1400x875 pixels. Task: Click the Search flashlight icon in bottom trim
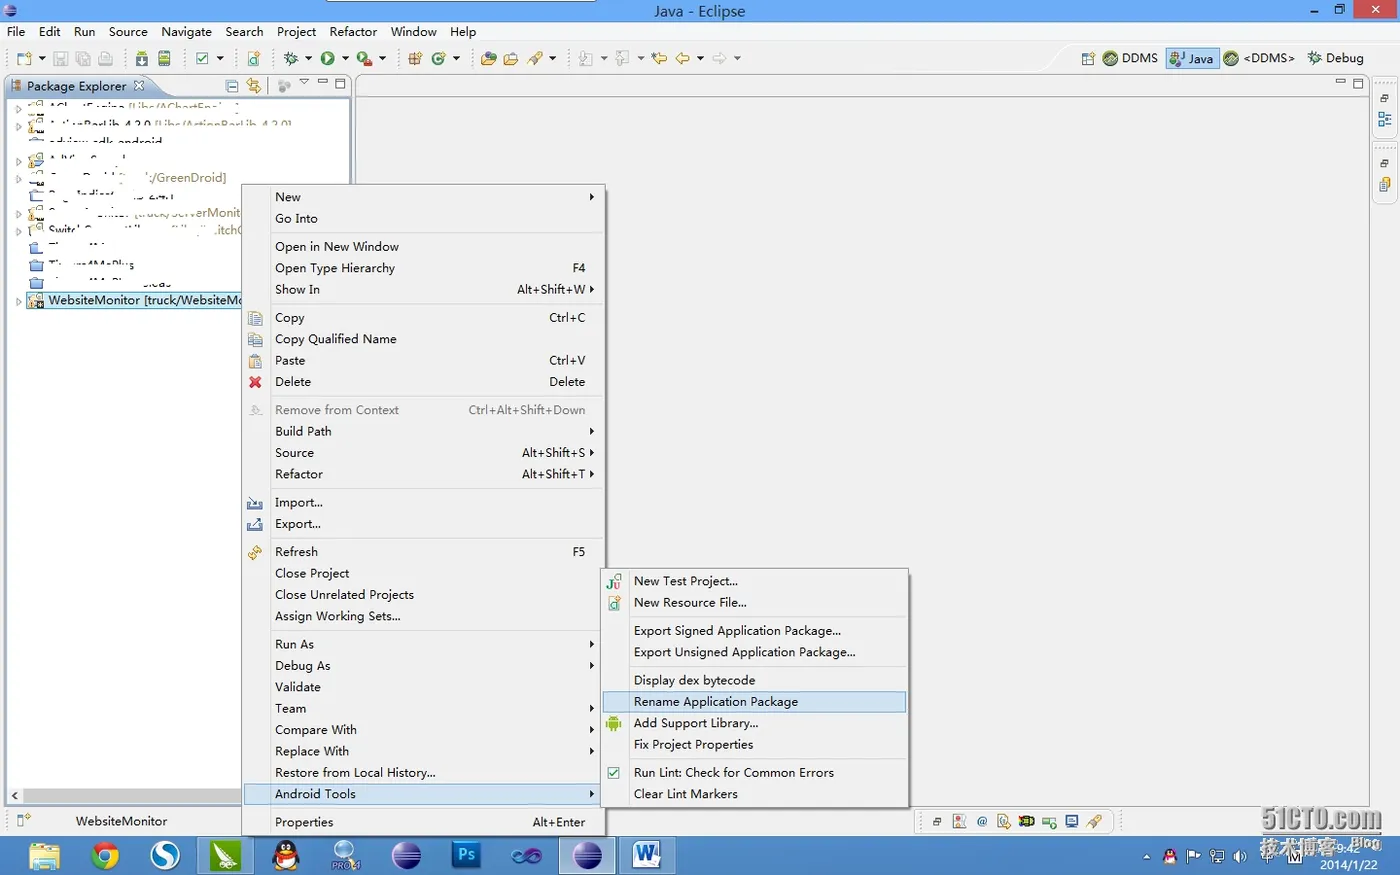click(1095, 822)
